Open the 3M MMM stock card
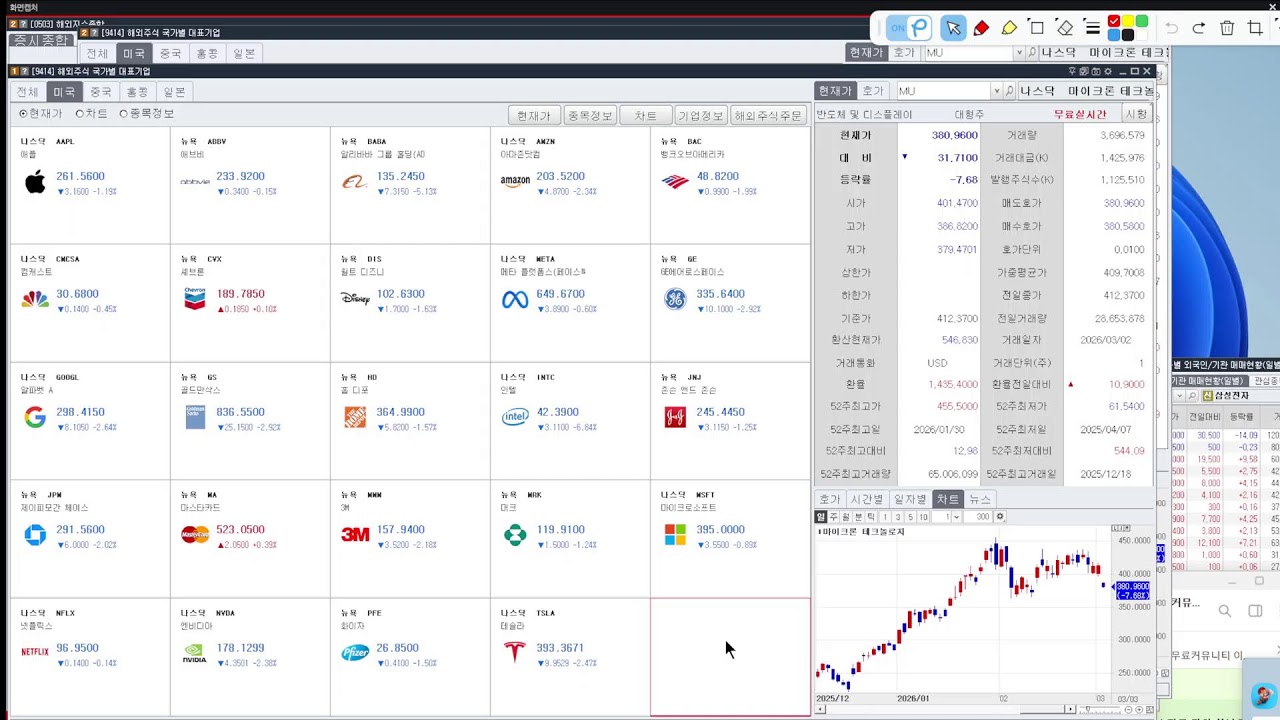This screenshot has height=720, width=1280. (410, 539)
